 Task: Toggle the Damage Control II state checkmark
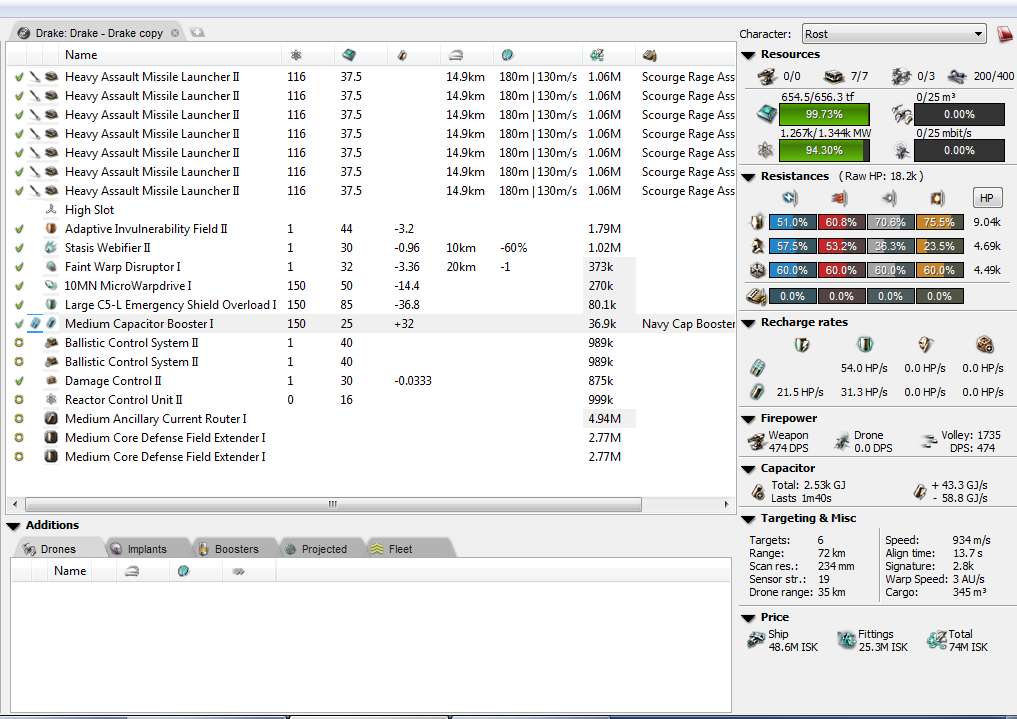click(19, 381)
